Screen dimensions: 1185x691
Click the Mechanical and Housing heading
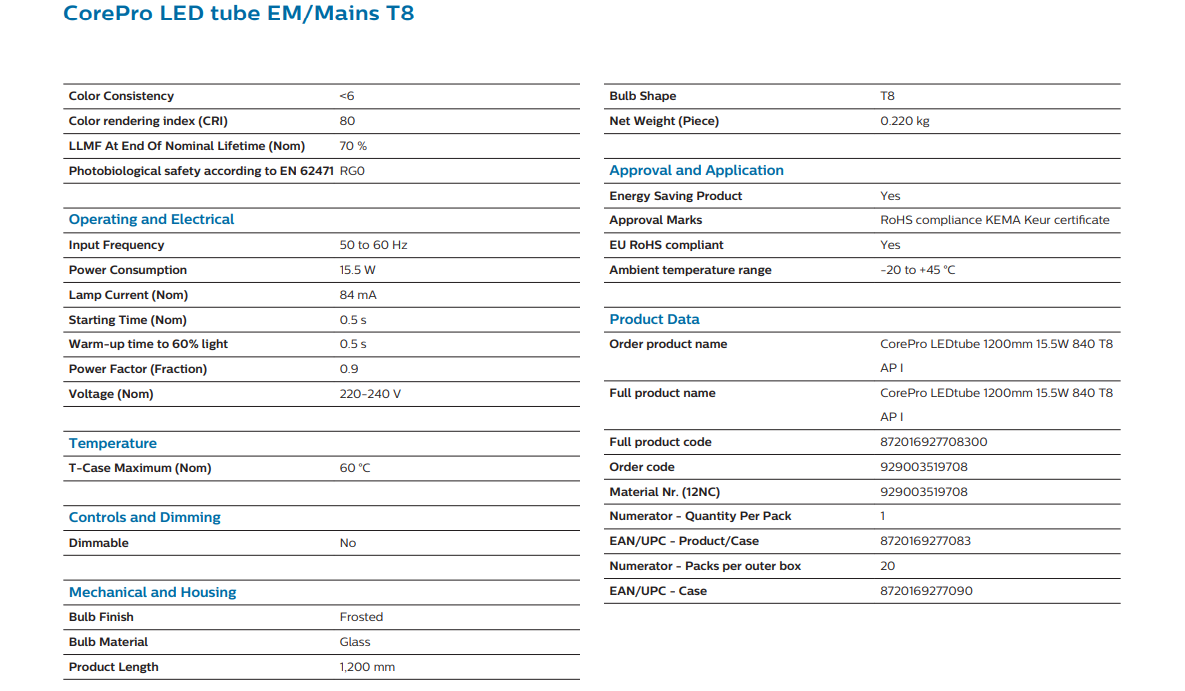pos(152,593)
